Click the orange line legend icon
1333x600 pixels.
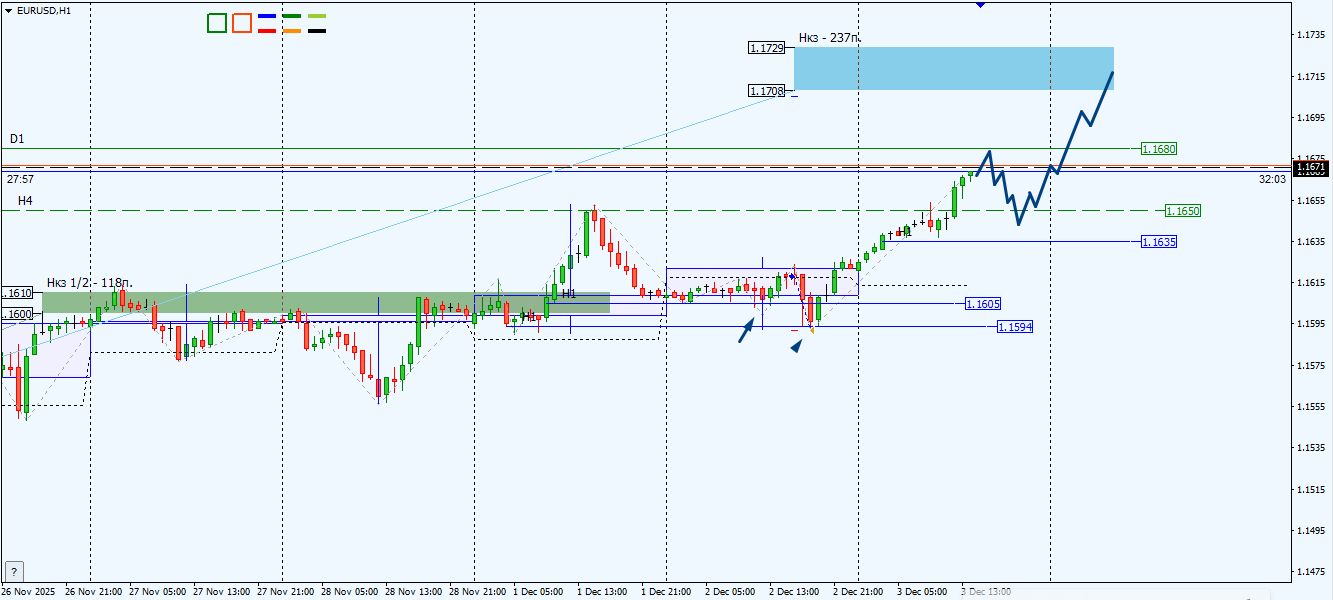coord(292,31)
